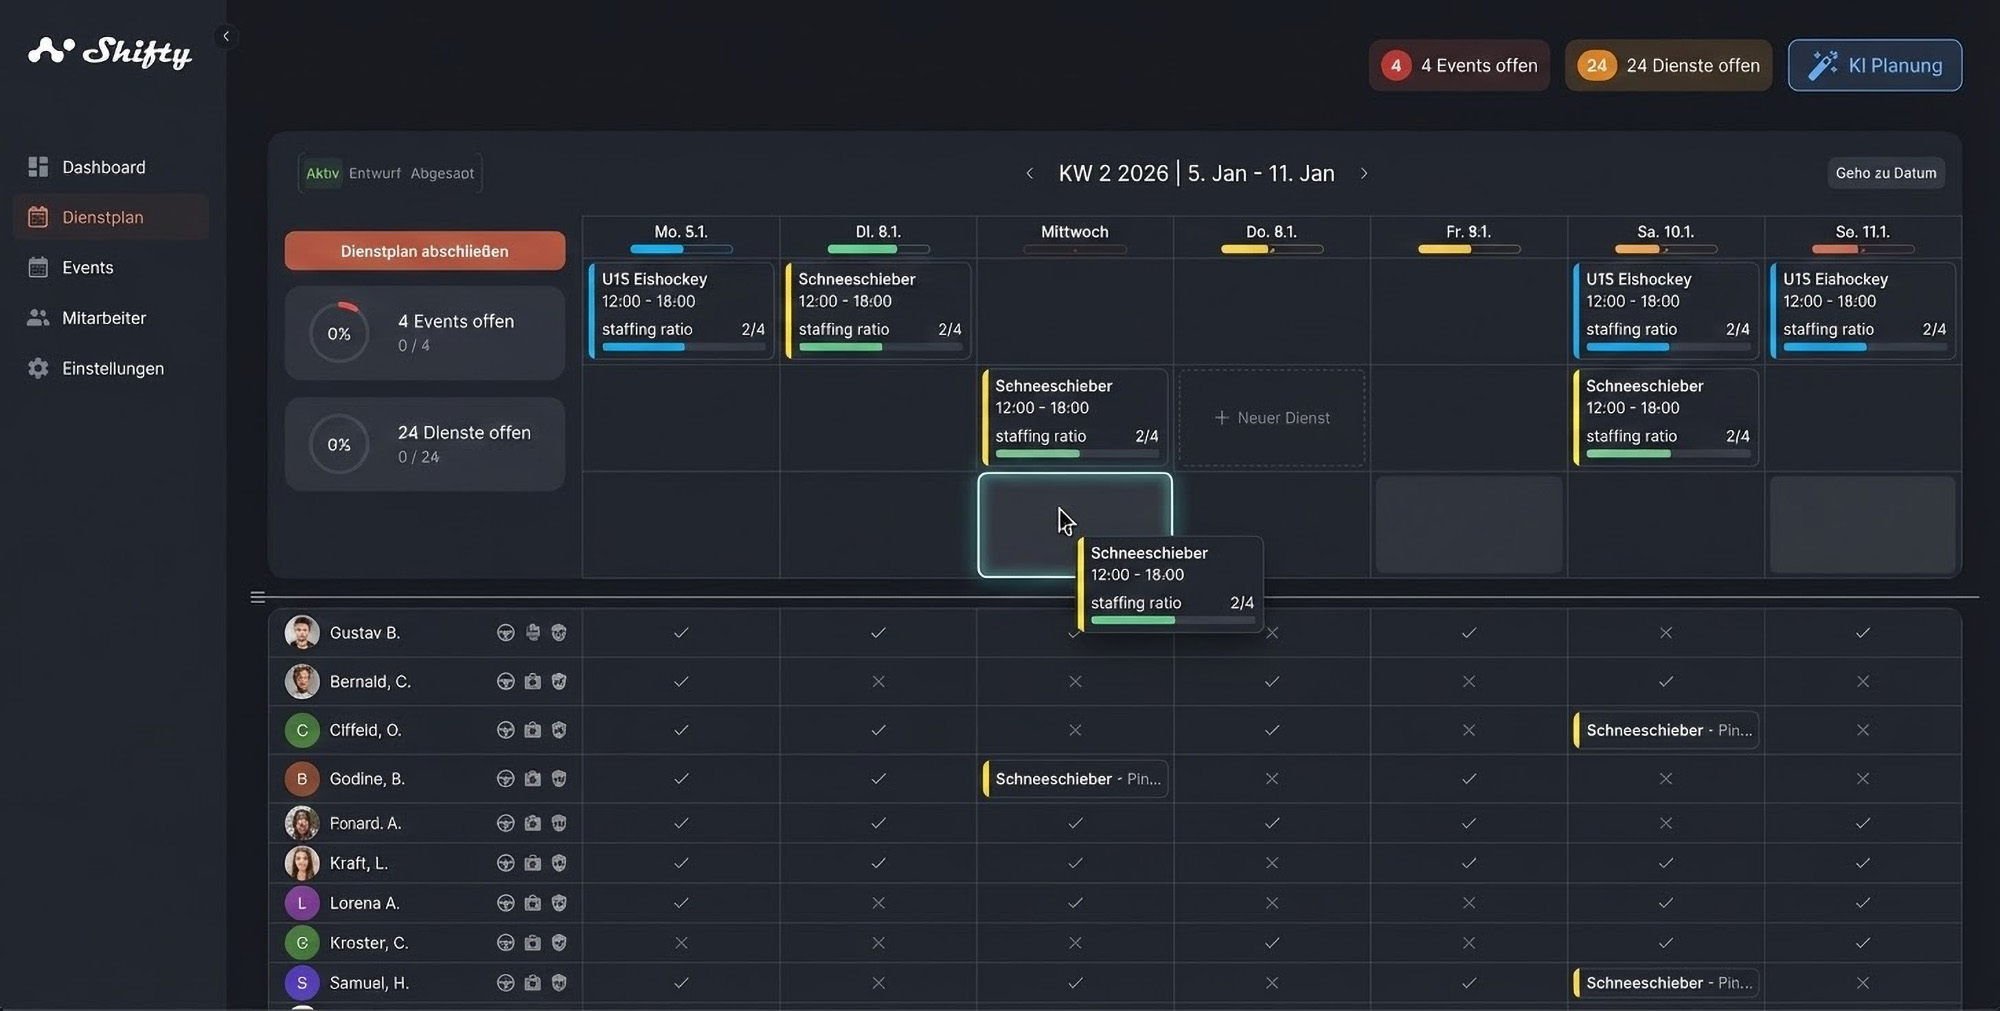The width and height of the screenshot is (2000, 1011).
Task: Toggle Bernald, C.'s Thursday availability checkmark
Action: pos(1271,682)
